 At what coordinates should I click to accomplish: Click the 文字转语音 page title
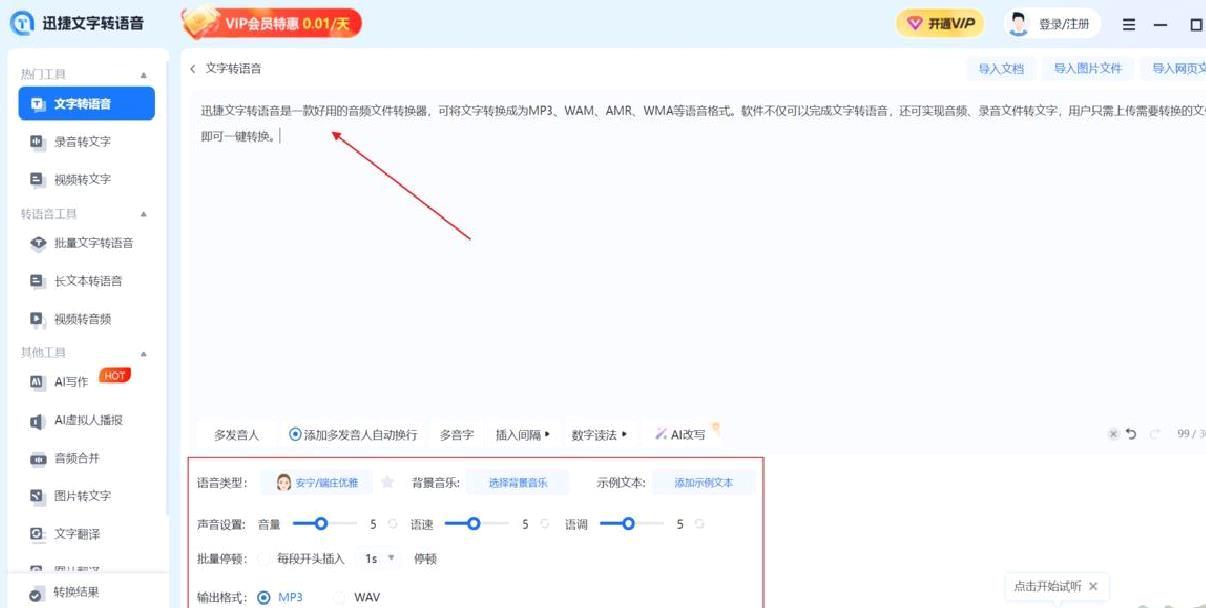tap(234, 69)
